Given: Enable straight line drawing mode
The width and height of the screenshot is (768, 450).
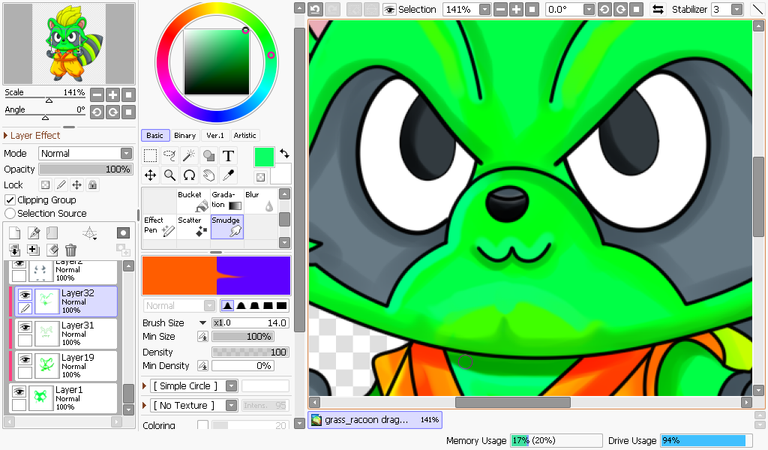Looking at the screenshot, I should [757, 9].
